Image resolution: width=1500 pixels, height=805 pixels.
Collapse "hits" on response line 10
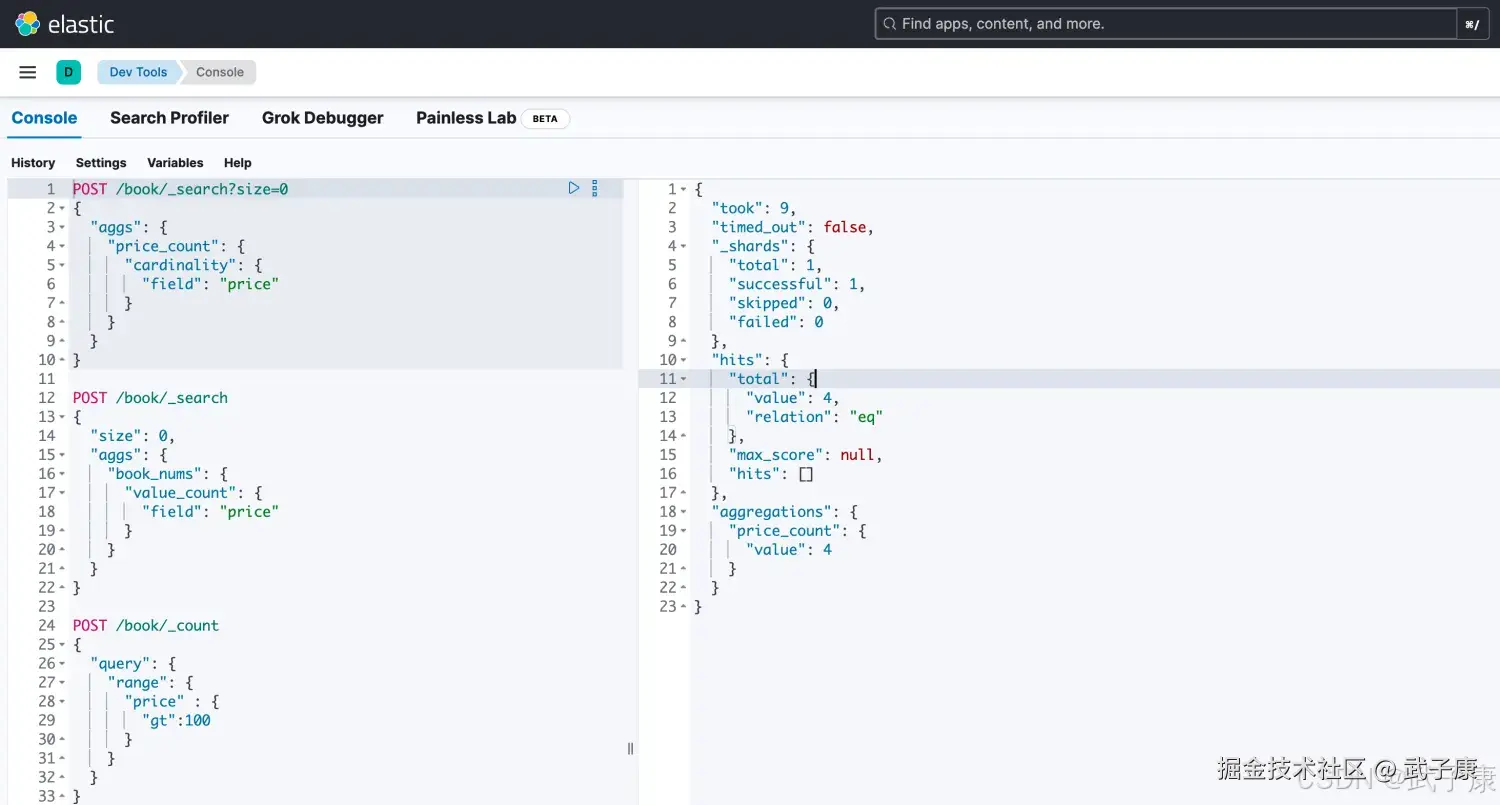coord(684,360)
